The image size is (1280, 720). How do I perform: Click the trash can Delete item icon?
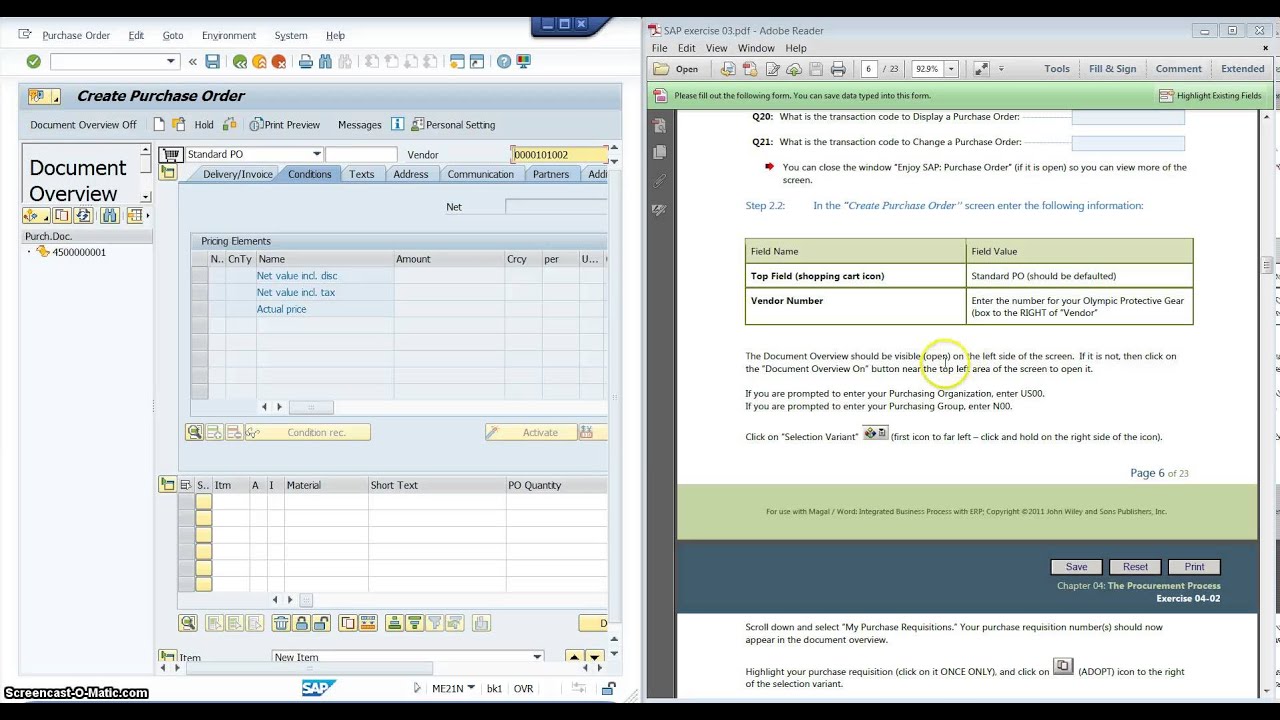280,624
